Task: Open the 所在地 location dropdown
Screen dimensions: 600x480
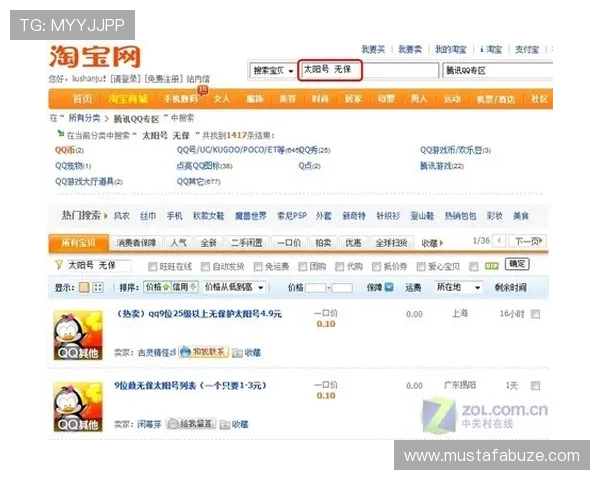Action: 459,287
